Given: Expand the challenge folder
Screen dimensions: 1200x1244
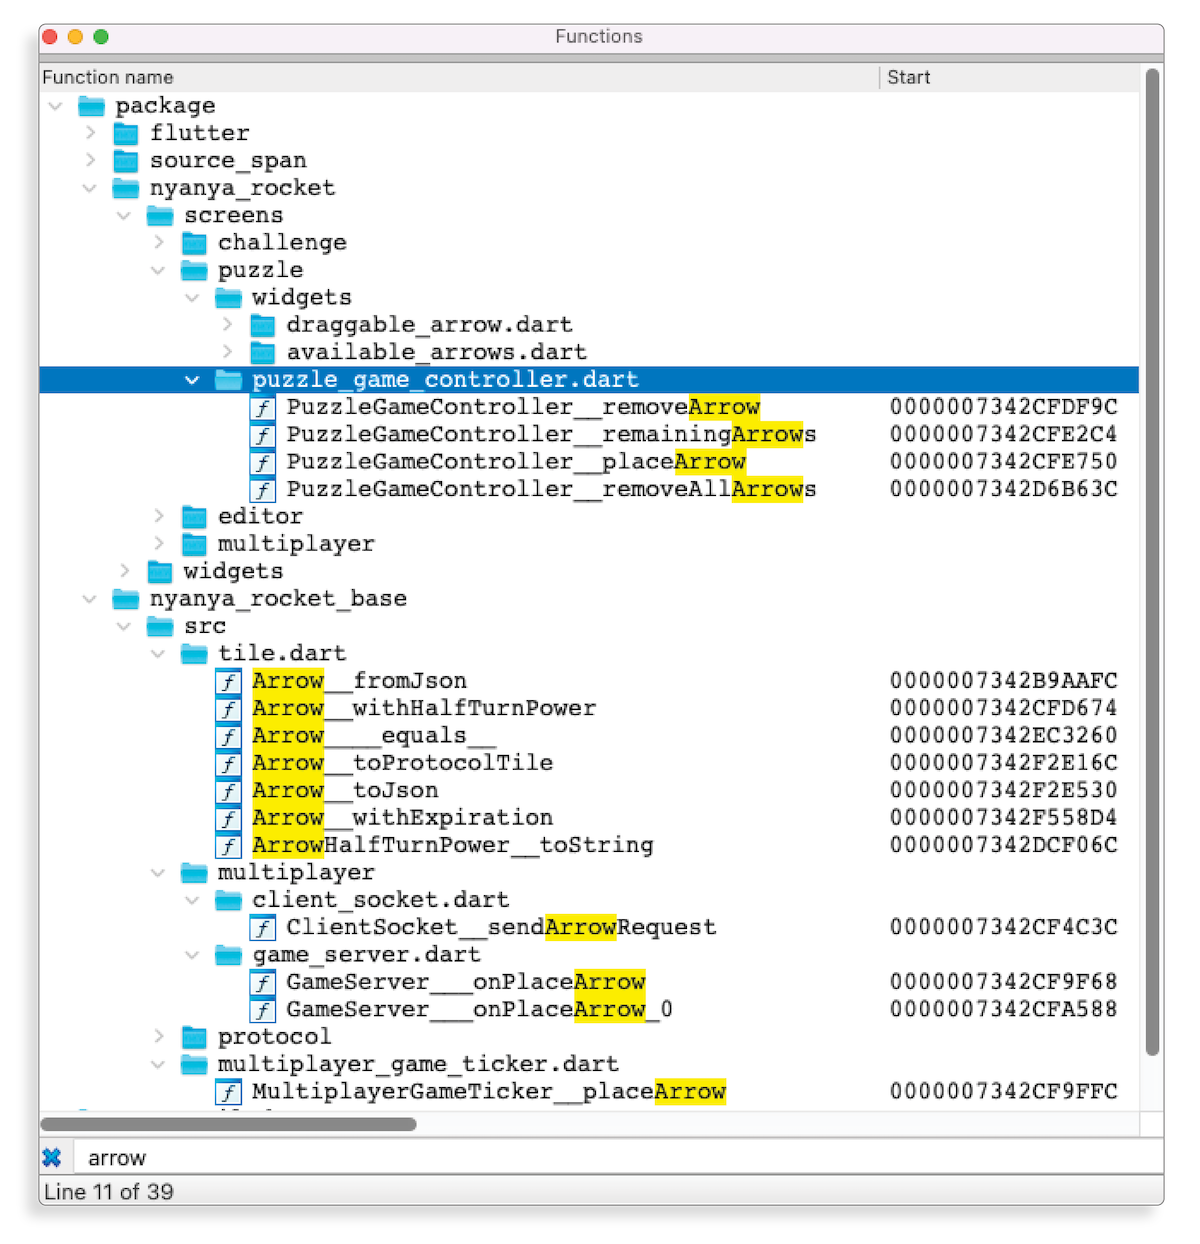Looking at the screenshot, I should coord(158,242).
